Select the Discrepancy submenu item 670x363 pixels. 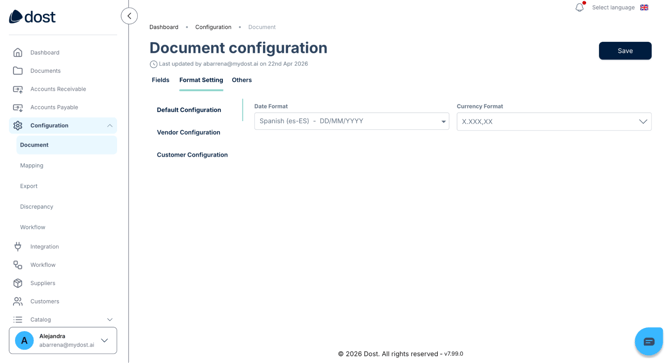[36, 207]
